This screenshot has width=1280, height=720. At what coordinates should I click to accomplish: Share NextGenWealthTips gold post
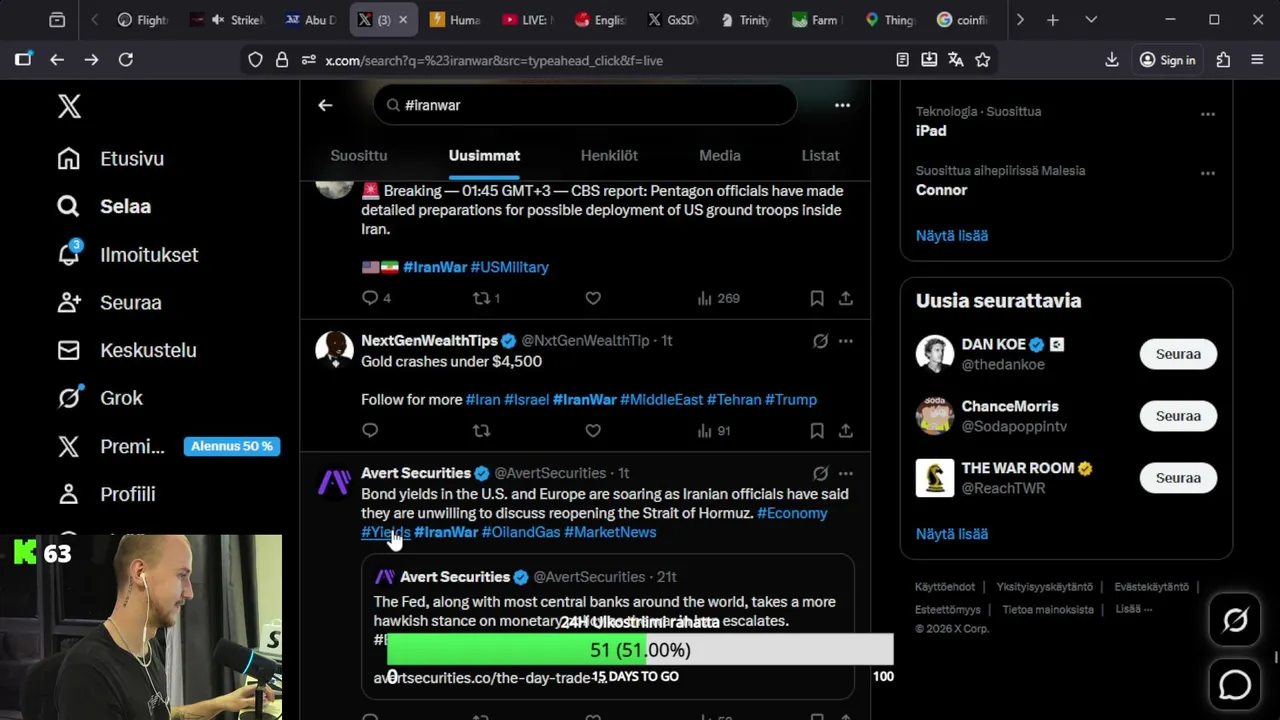coord(845,430)
